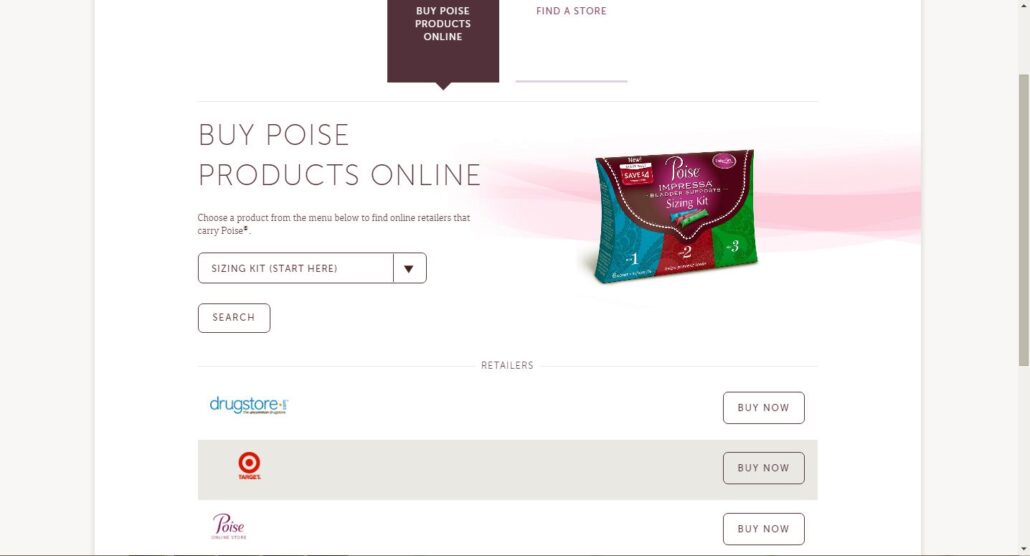
Task: Buy now from drugstore.com
Action: [x=763, y=407]
